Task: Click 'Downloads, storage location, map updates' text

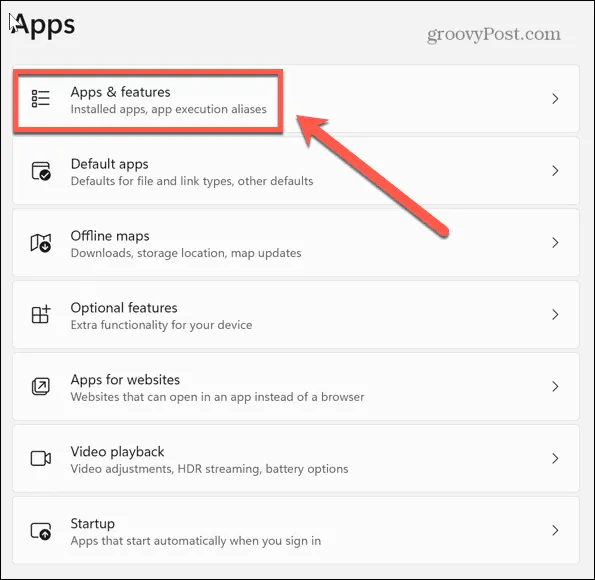Action: 186,253
